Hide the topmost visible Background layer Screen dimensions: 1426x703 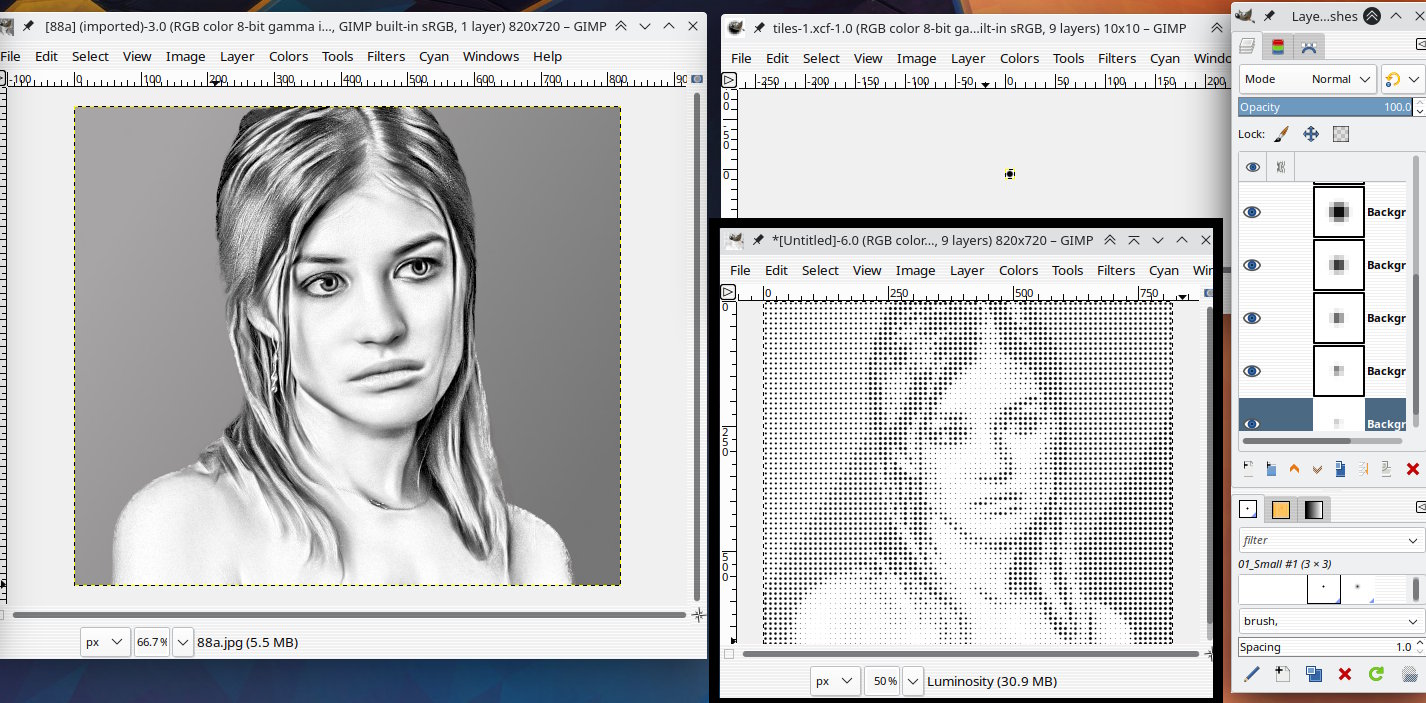click(x=1252, y=212)
